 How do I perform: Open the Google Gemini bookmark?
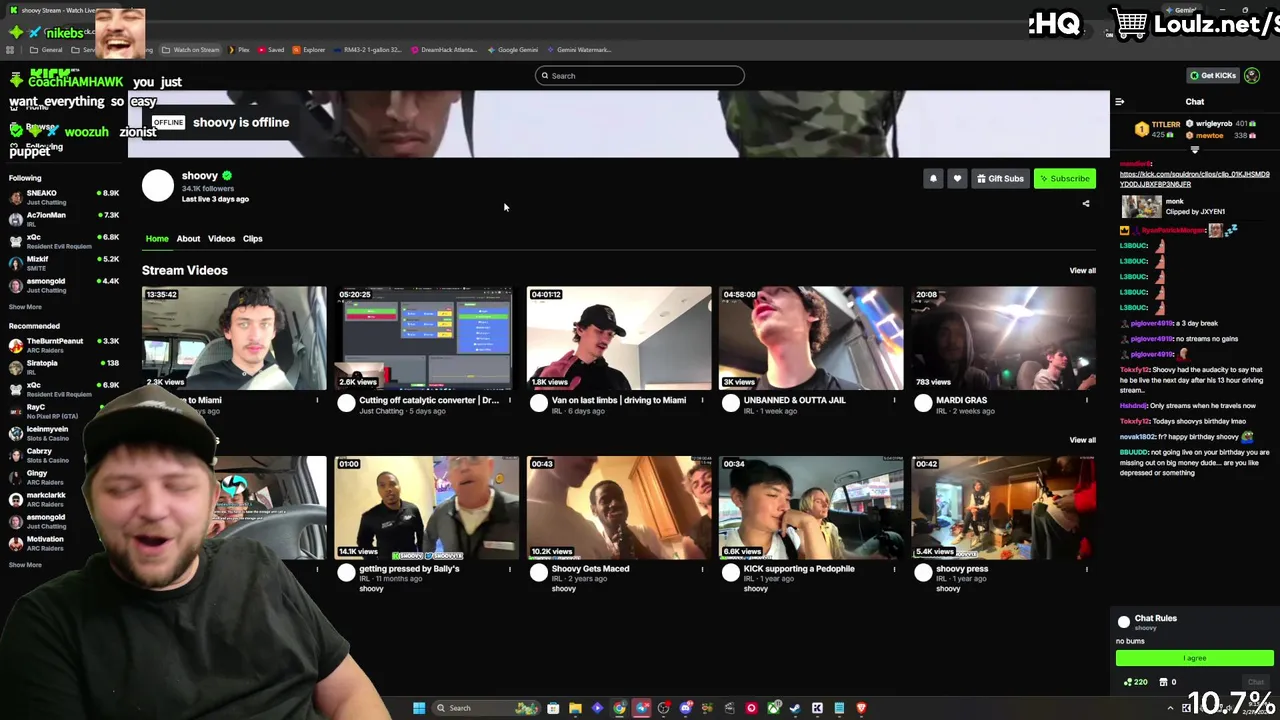pyautogui.click(x=513, y=50)
